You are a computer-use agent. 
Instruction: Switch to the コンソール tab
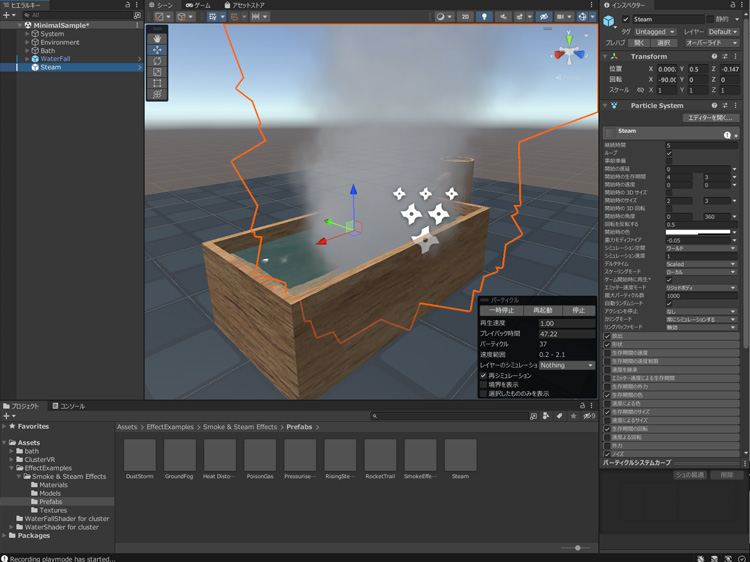(72, 406)
